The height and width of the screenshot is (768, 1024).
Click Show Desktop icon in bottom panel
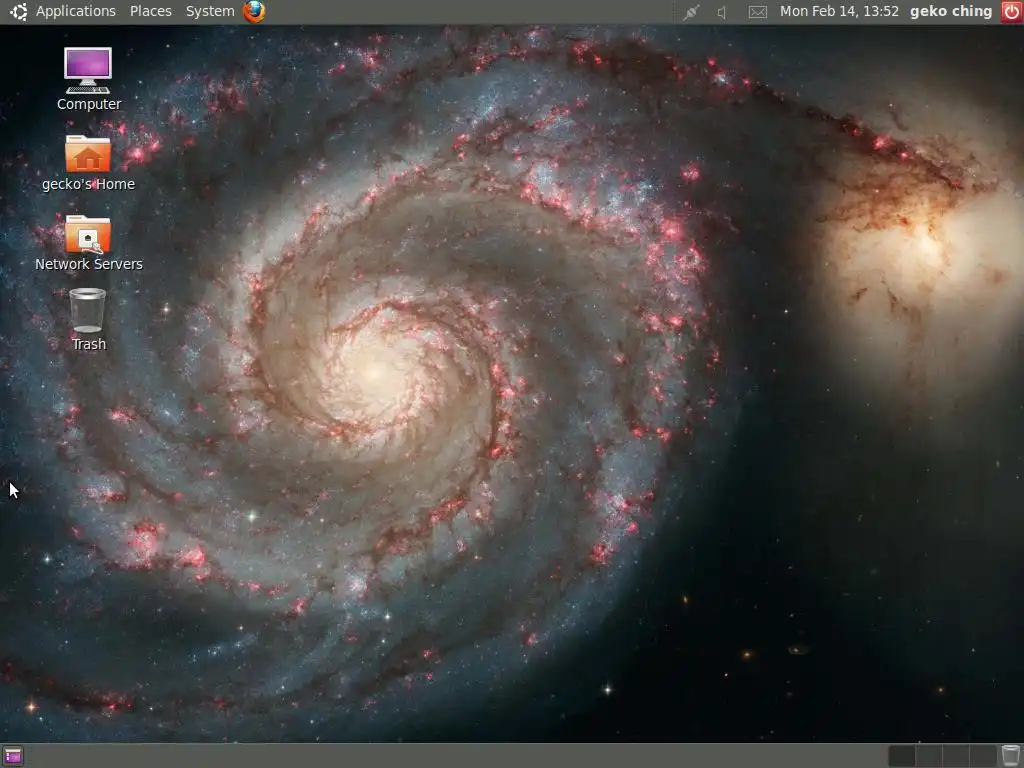coord(13,756)
